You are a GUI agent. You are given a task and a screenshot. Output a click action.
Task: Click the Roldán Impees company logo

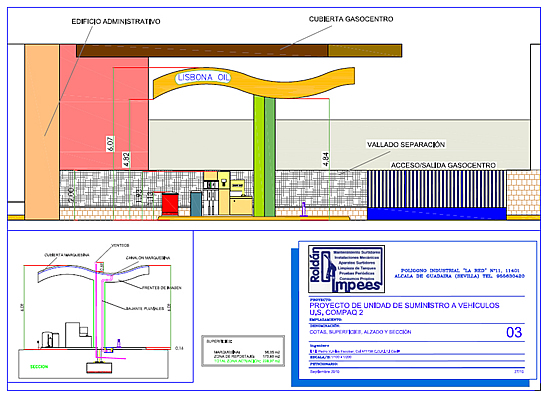(346, 269)
